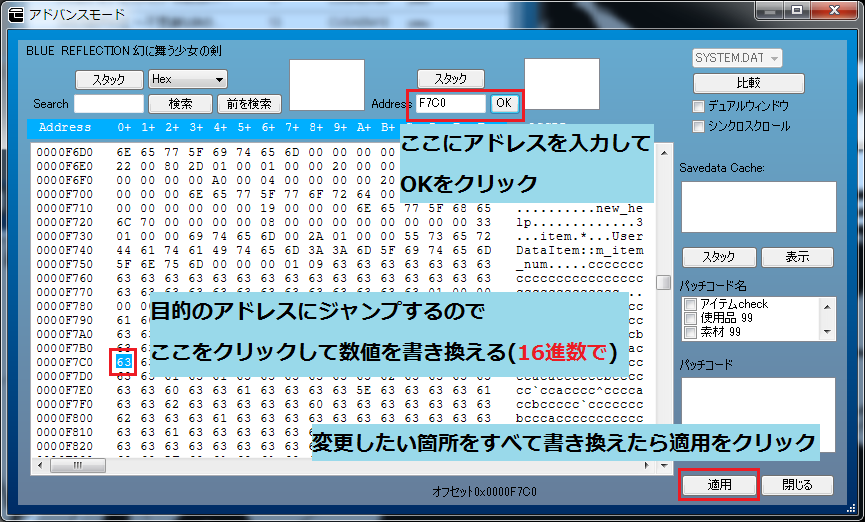Click 前を検索 to search backwards
This screenshot has width=865, height=523.
[249, 103]
